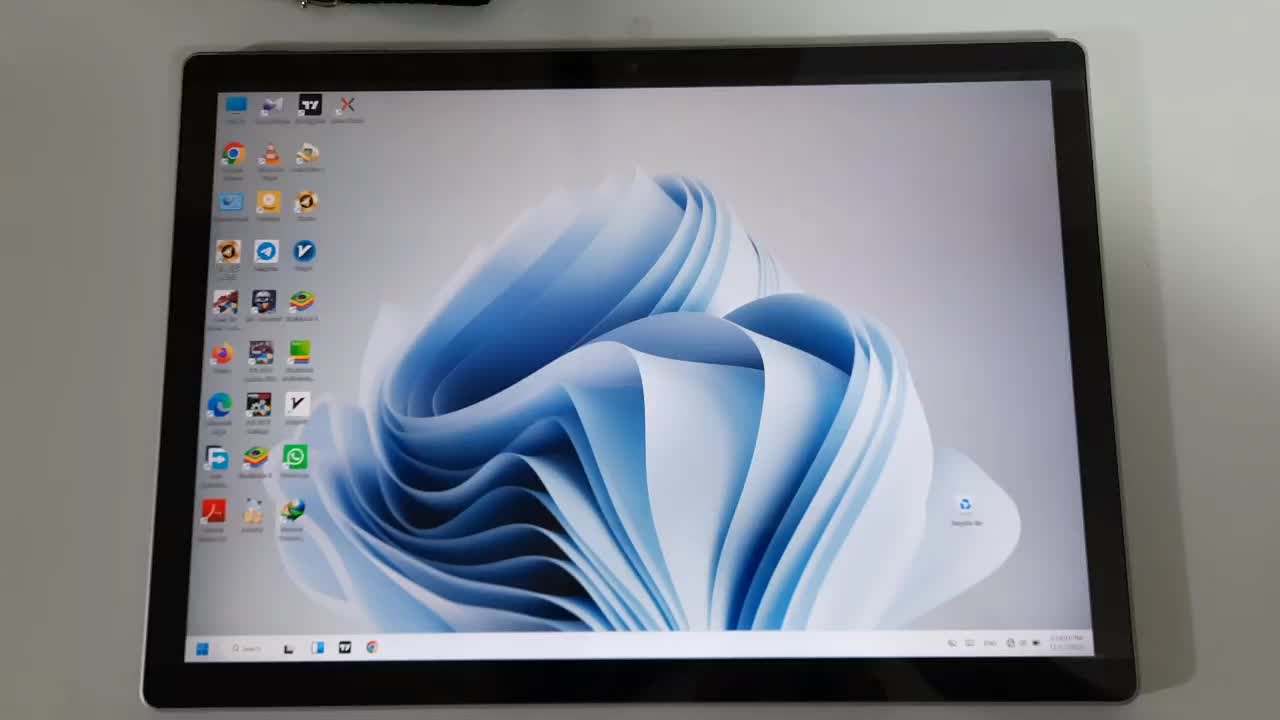Select the This PC desktop icon

click(236, 105)
